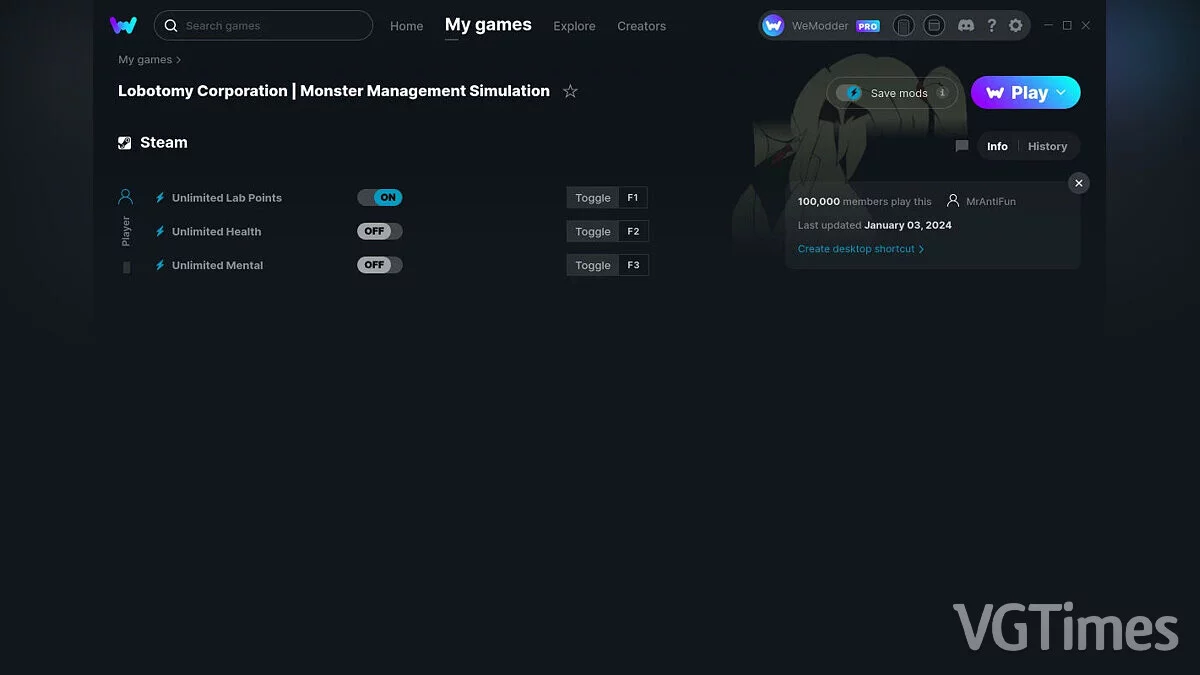Open the overlay window icon

pyautogui.click(x=934, y=26)
